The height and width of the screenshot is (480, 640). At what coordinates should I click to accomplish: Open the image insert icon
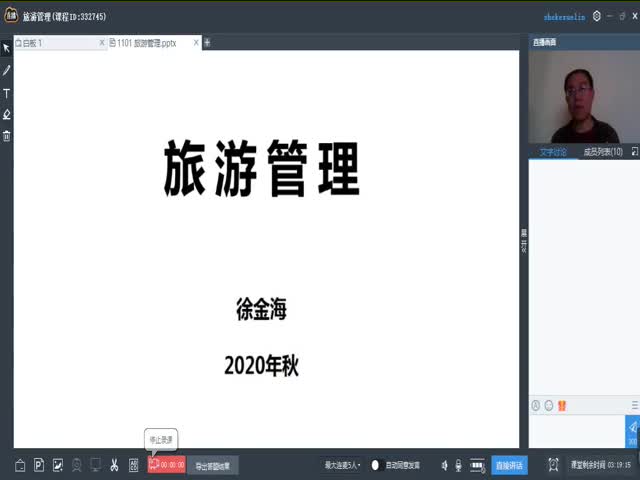58,465
